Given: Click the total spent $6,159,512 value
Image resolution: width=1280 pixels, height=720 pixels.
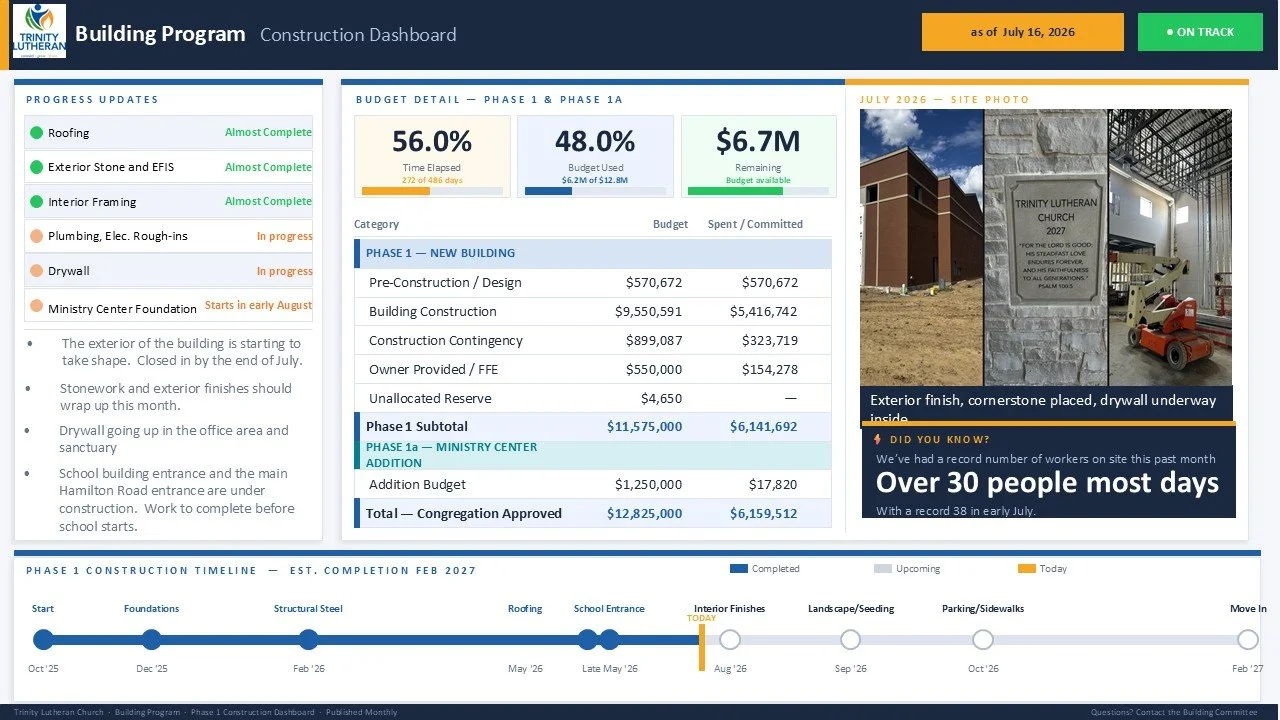Looking at the screenshot, I should click(x=764, y=514).
